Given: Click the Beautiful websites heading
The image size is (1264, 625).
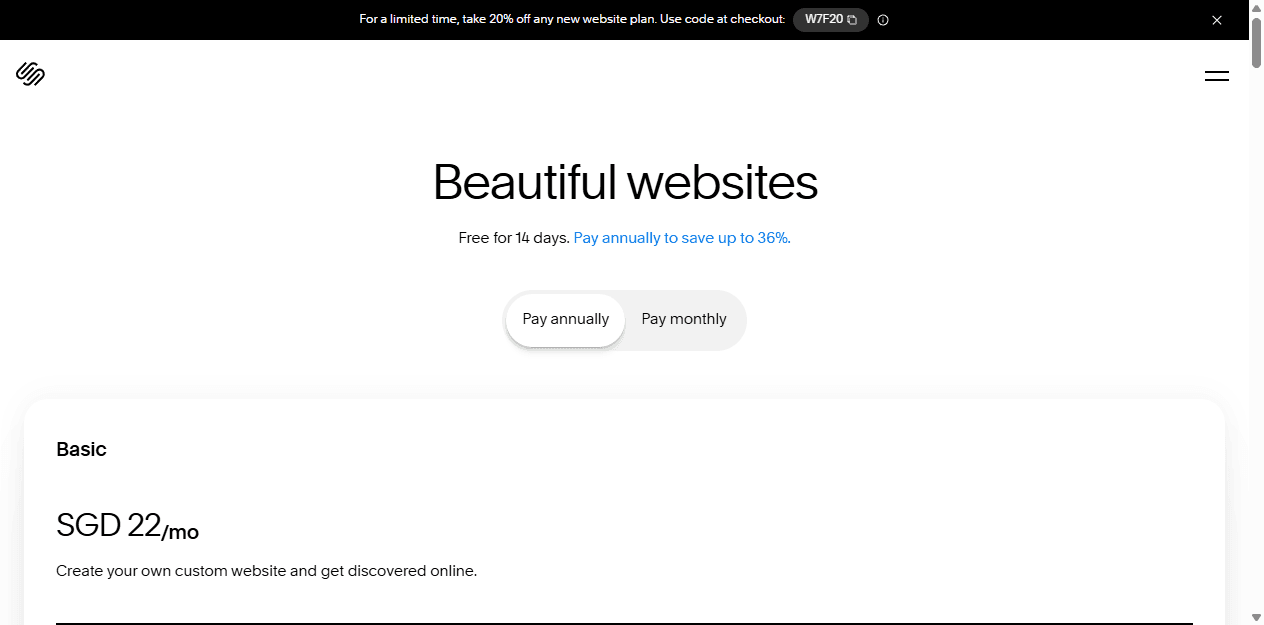Looking at the screenshot, I should click(625, 182).
